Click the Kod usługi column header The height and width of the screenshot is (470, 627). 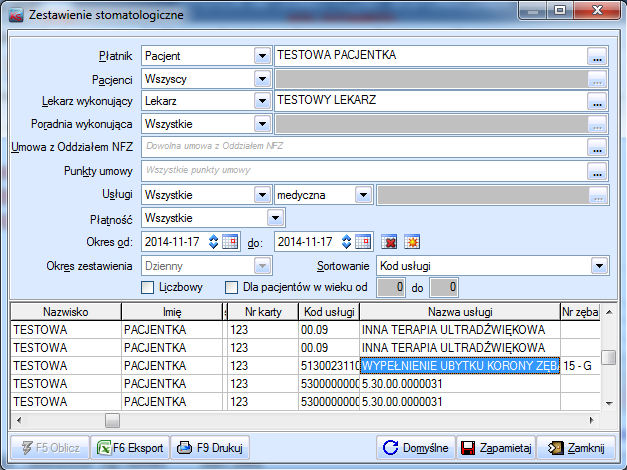[328, 310]
